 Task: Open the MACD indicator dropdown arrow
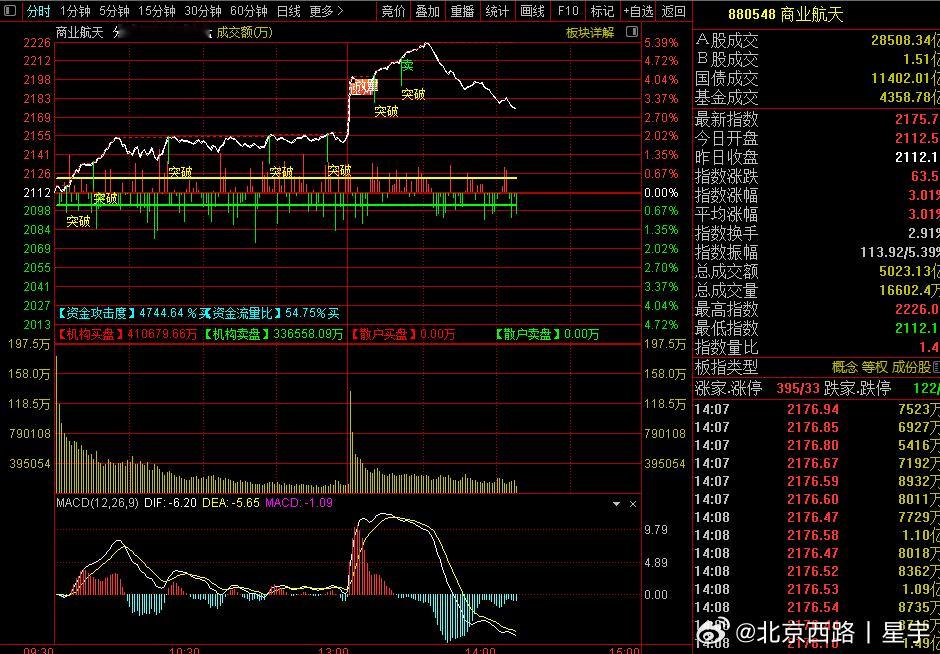616,504
